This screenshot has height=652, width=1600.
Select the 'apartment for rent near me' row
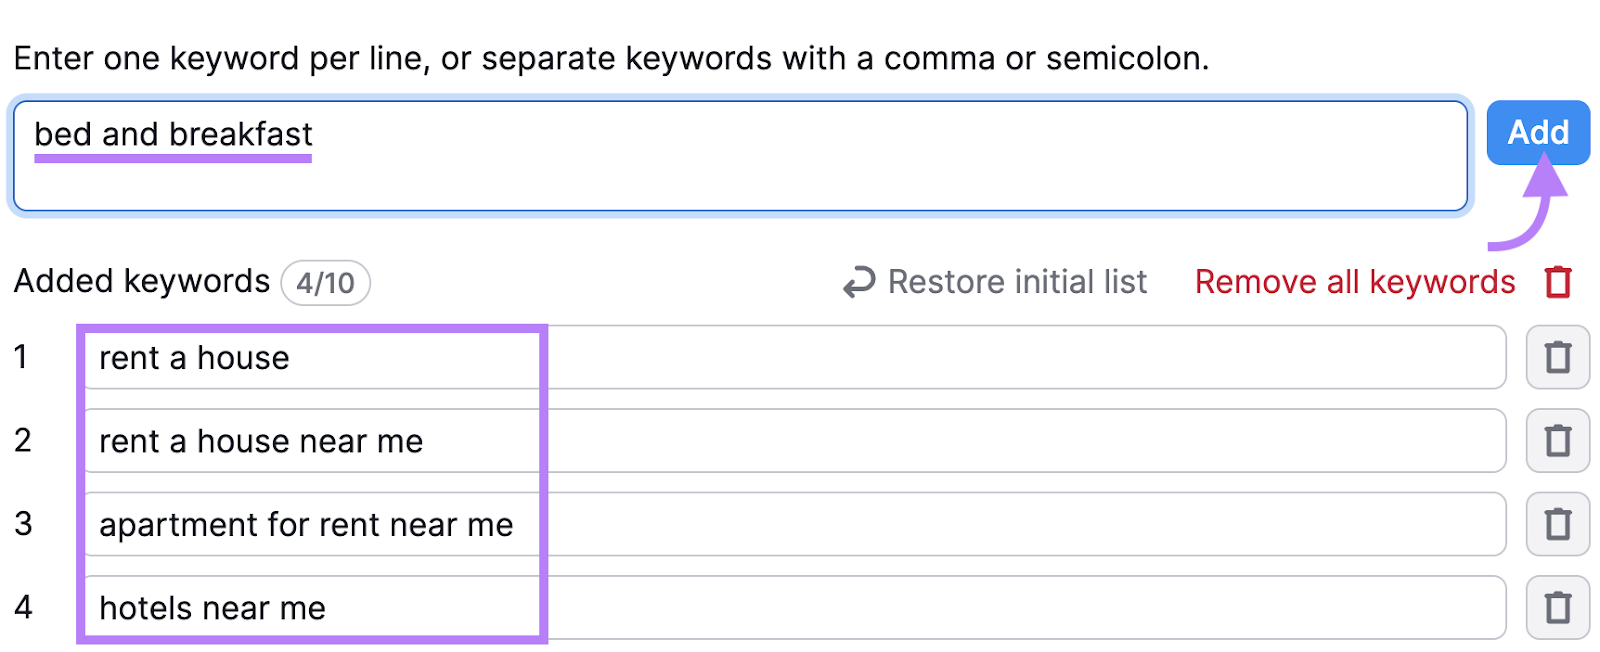point(307,524)
